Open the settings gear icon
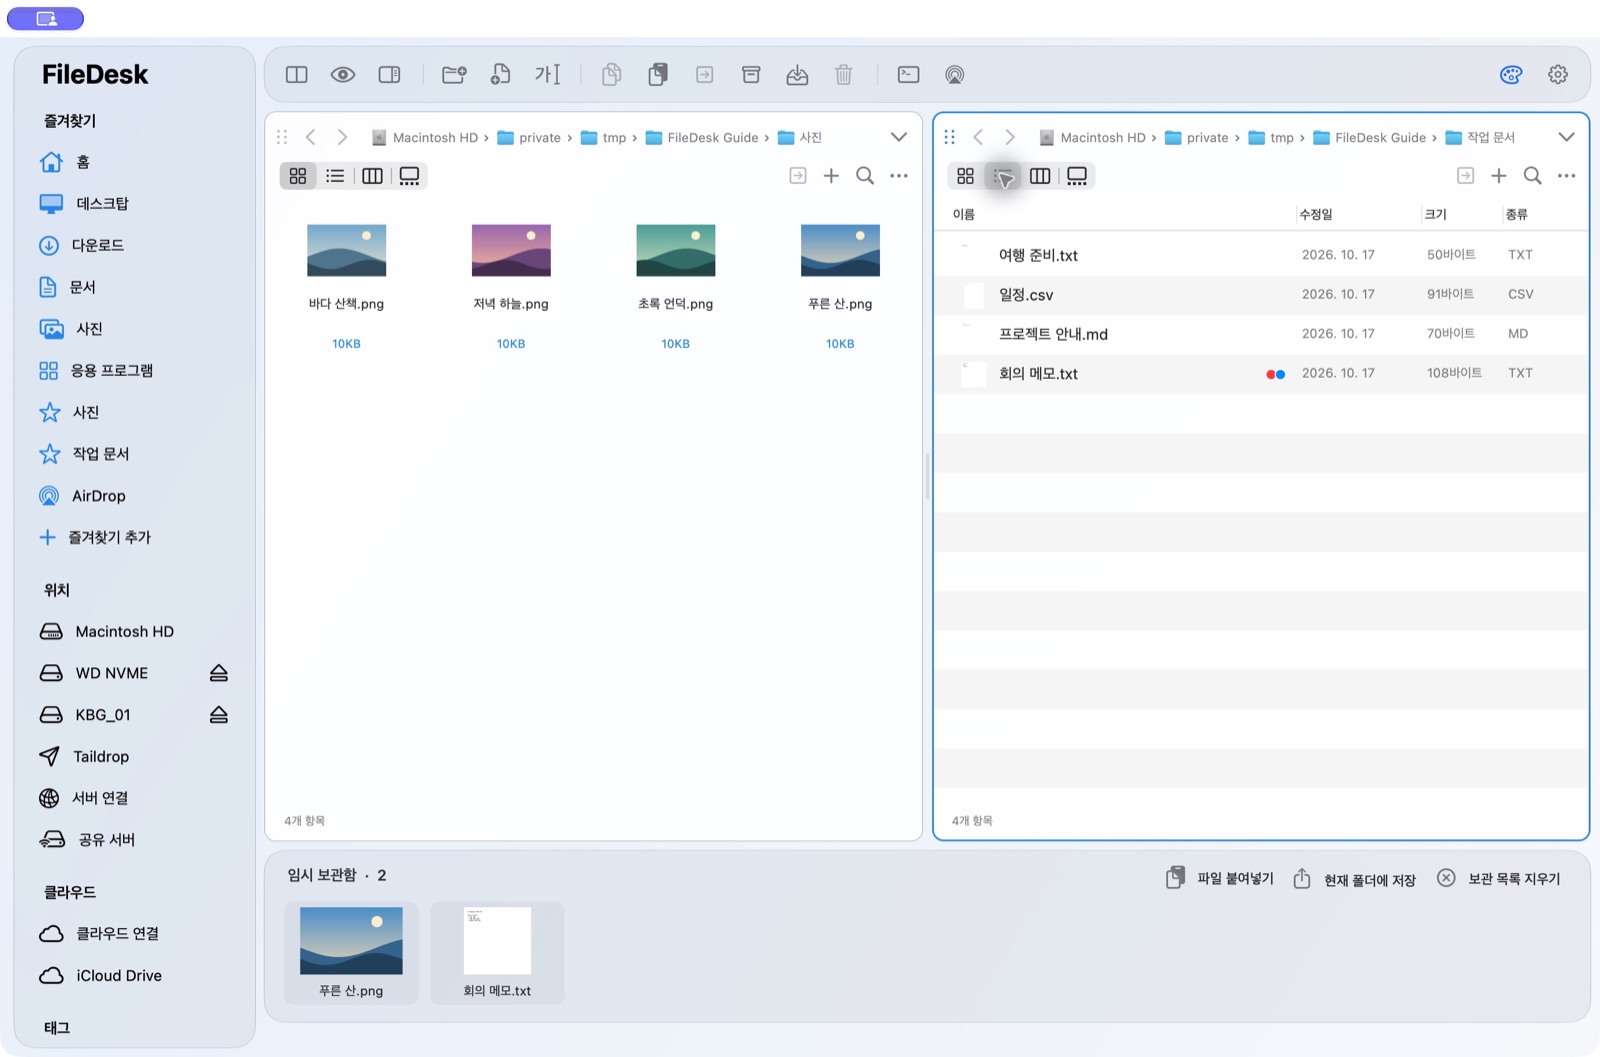This screenshot has width=1600, height=1057. pyautogui.click(x=1558, y=75)
